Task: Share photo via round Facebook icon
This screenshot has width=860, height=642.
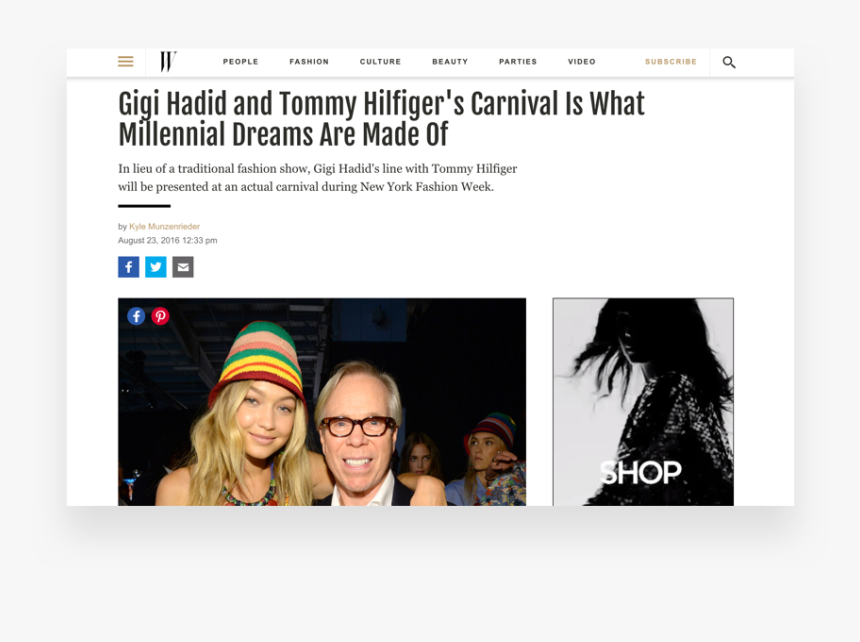Action: pyautogui.click(x=137, y=316)
